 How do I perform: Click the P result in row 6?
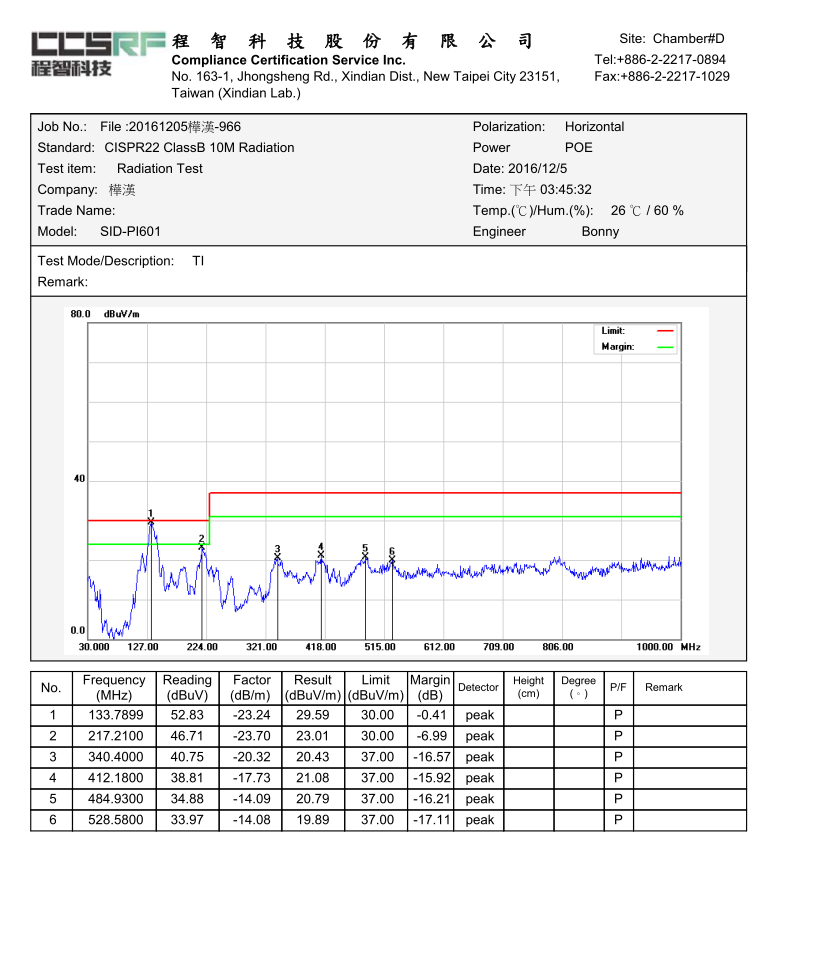(x=619, y=820)
